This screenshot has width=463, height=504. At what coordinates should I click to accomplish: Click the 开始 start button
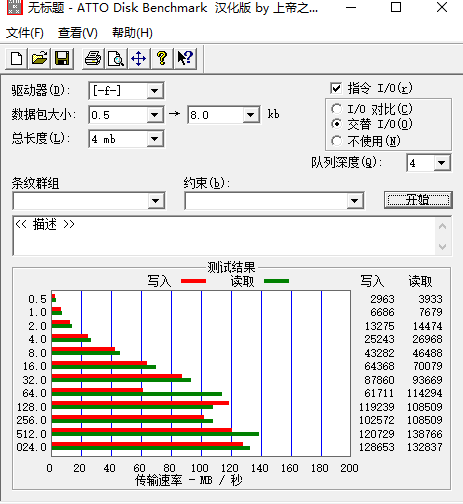click(x=418, y=200)
